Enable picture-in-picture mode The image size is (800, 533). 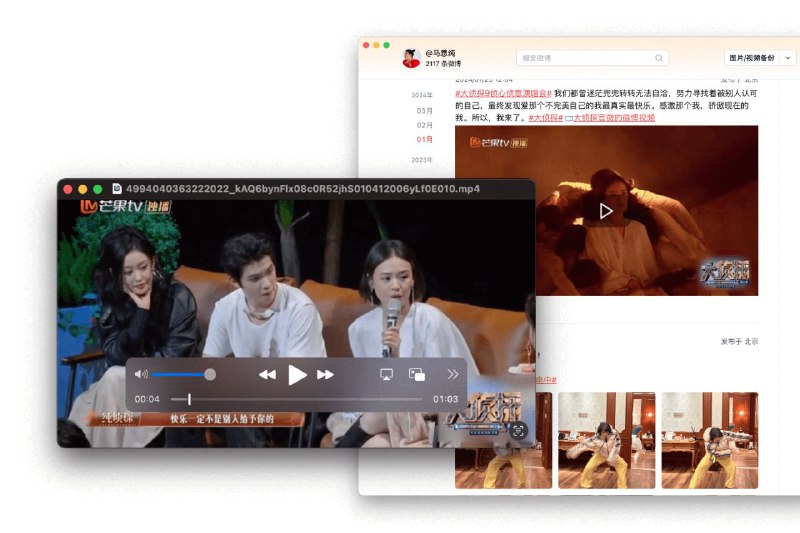[x=417, y=375]
